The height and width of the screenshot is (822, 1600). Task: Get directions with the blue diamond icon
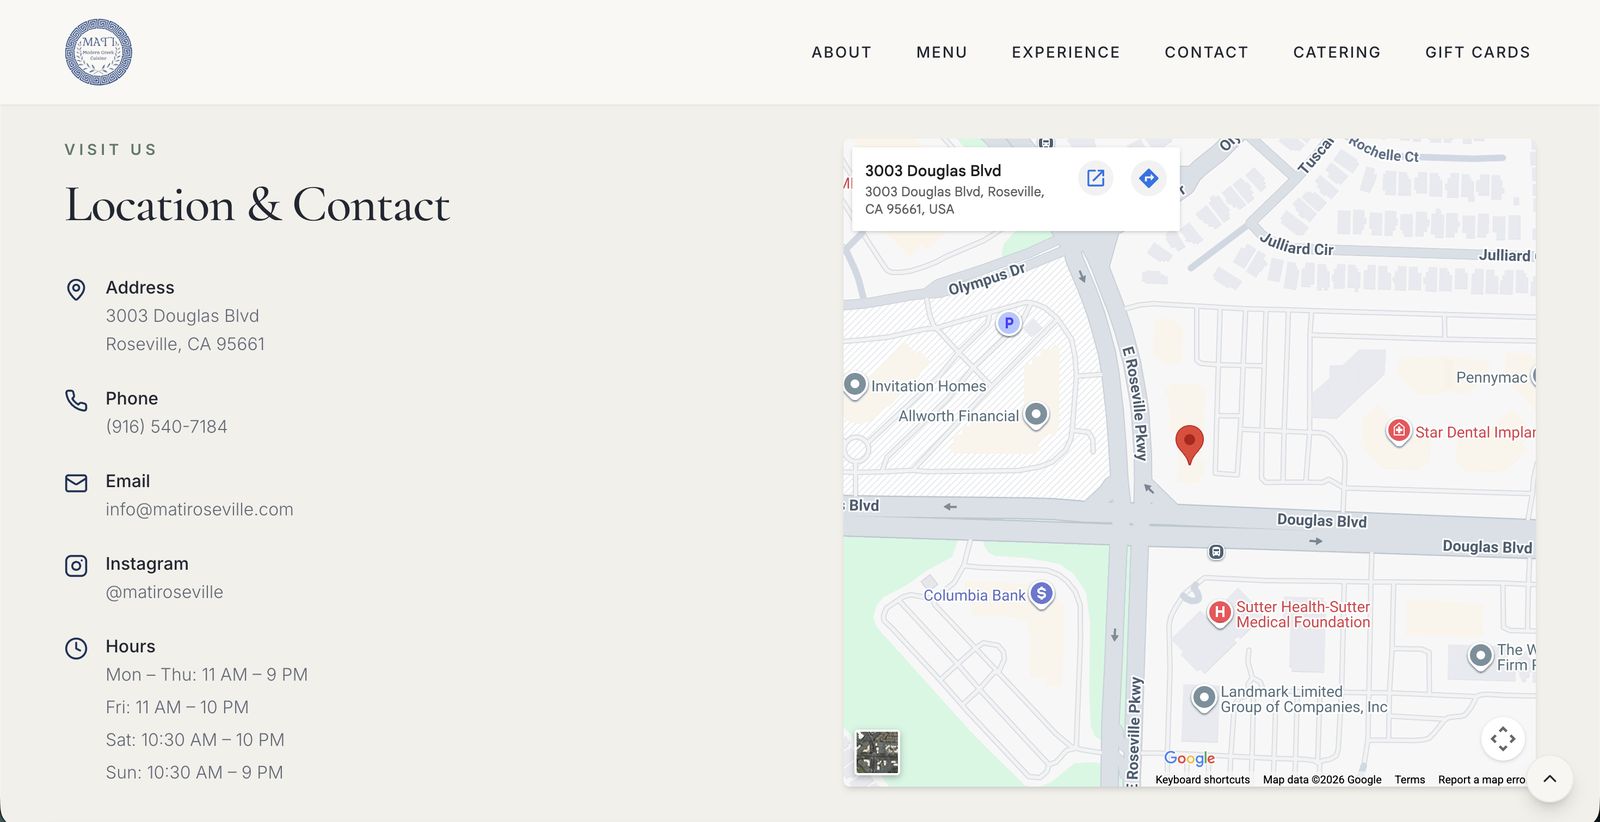click(x=1149, y=178)
